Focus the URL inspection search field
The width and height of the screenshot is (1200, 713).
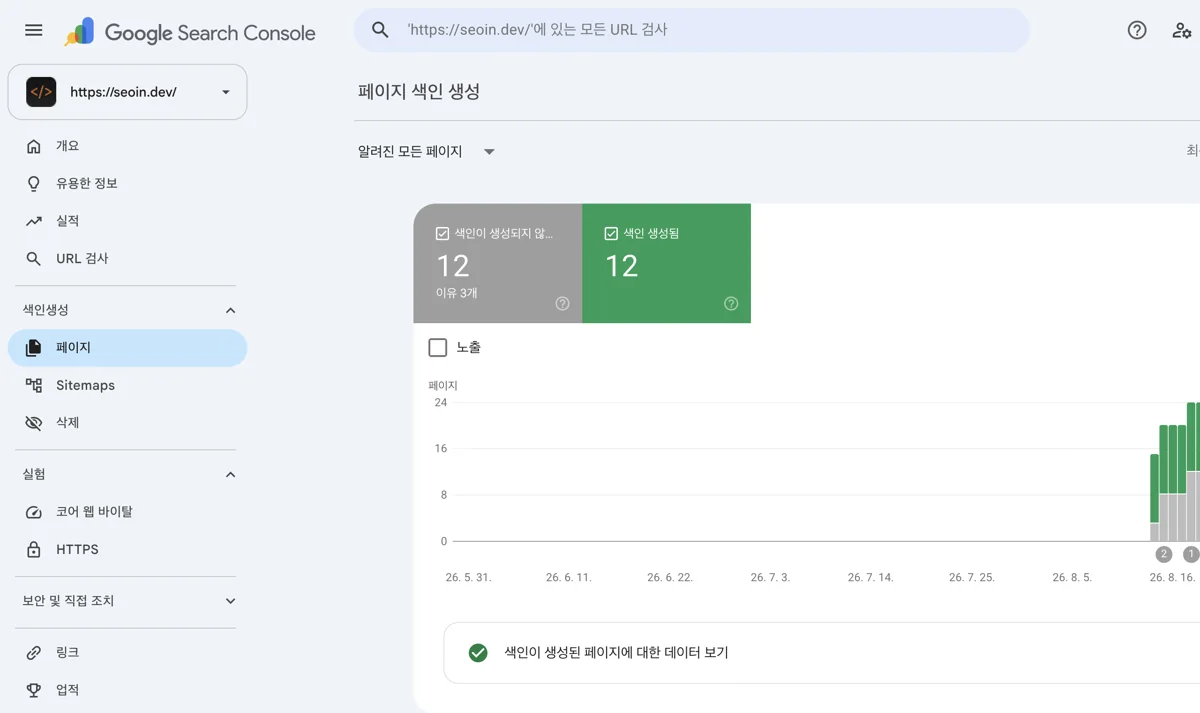692,30
